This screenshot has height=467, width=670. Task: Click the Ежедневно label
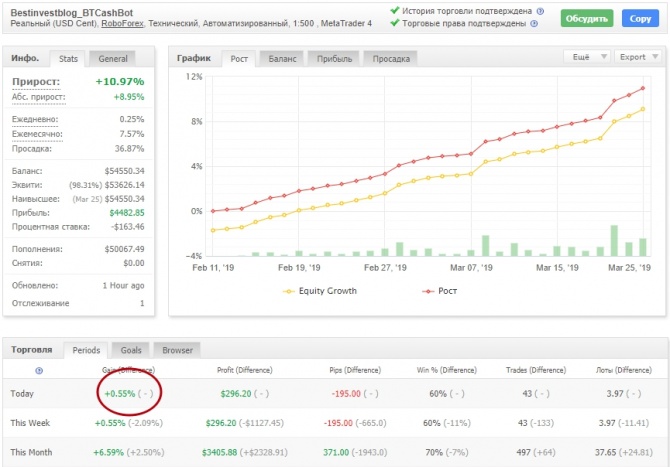[35, 119]
